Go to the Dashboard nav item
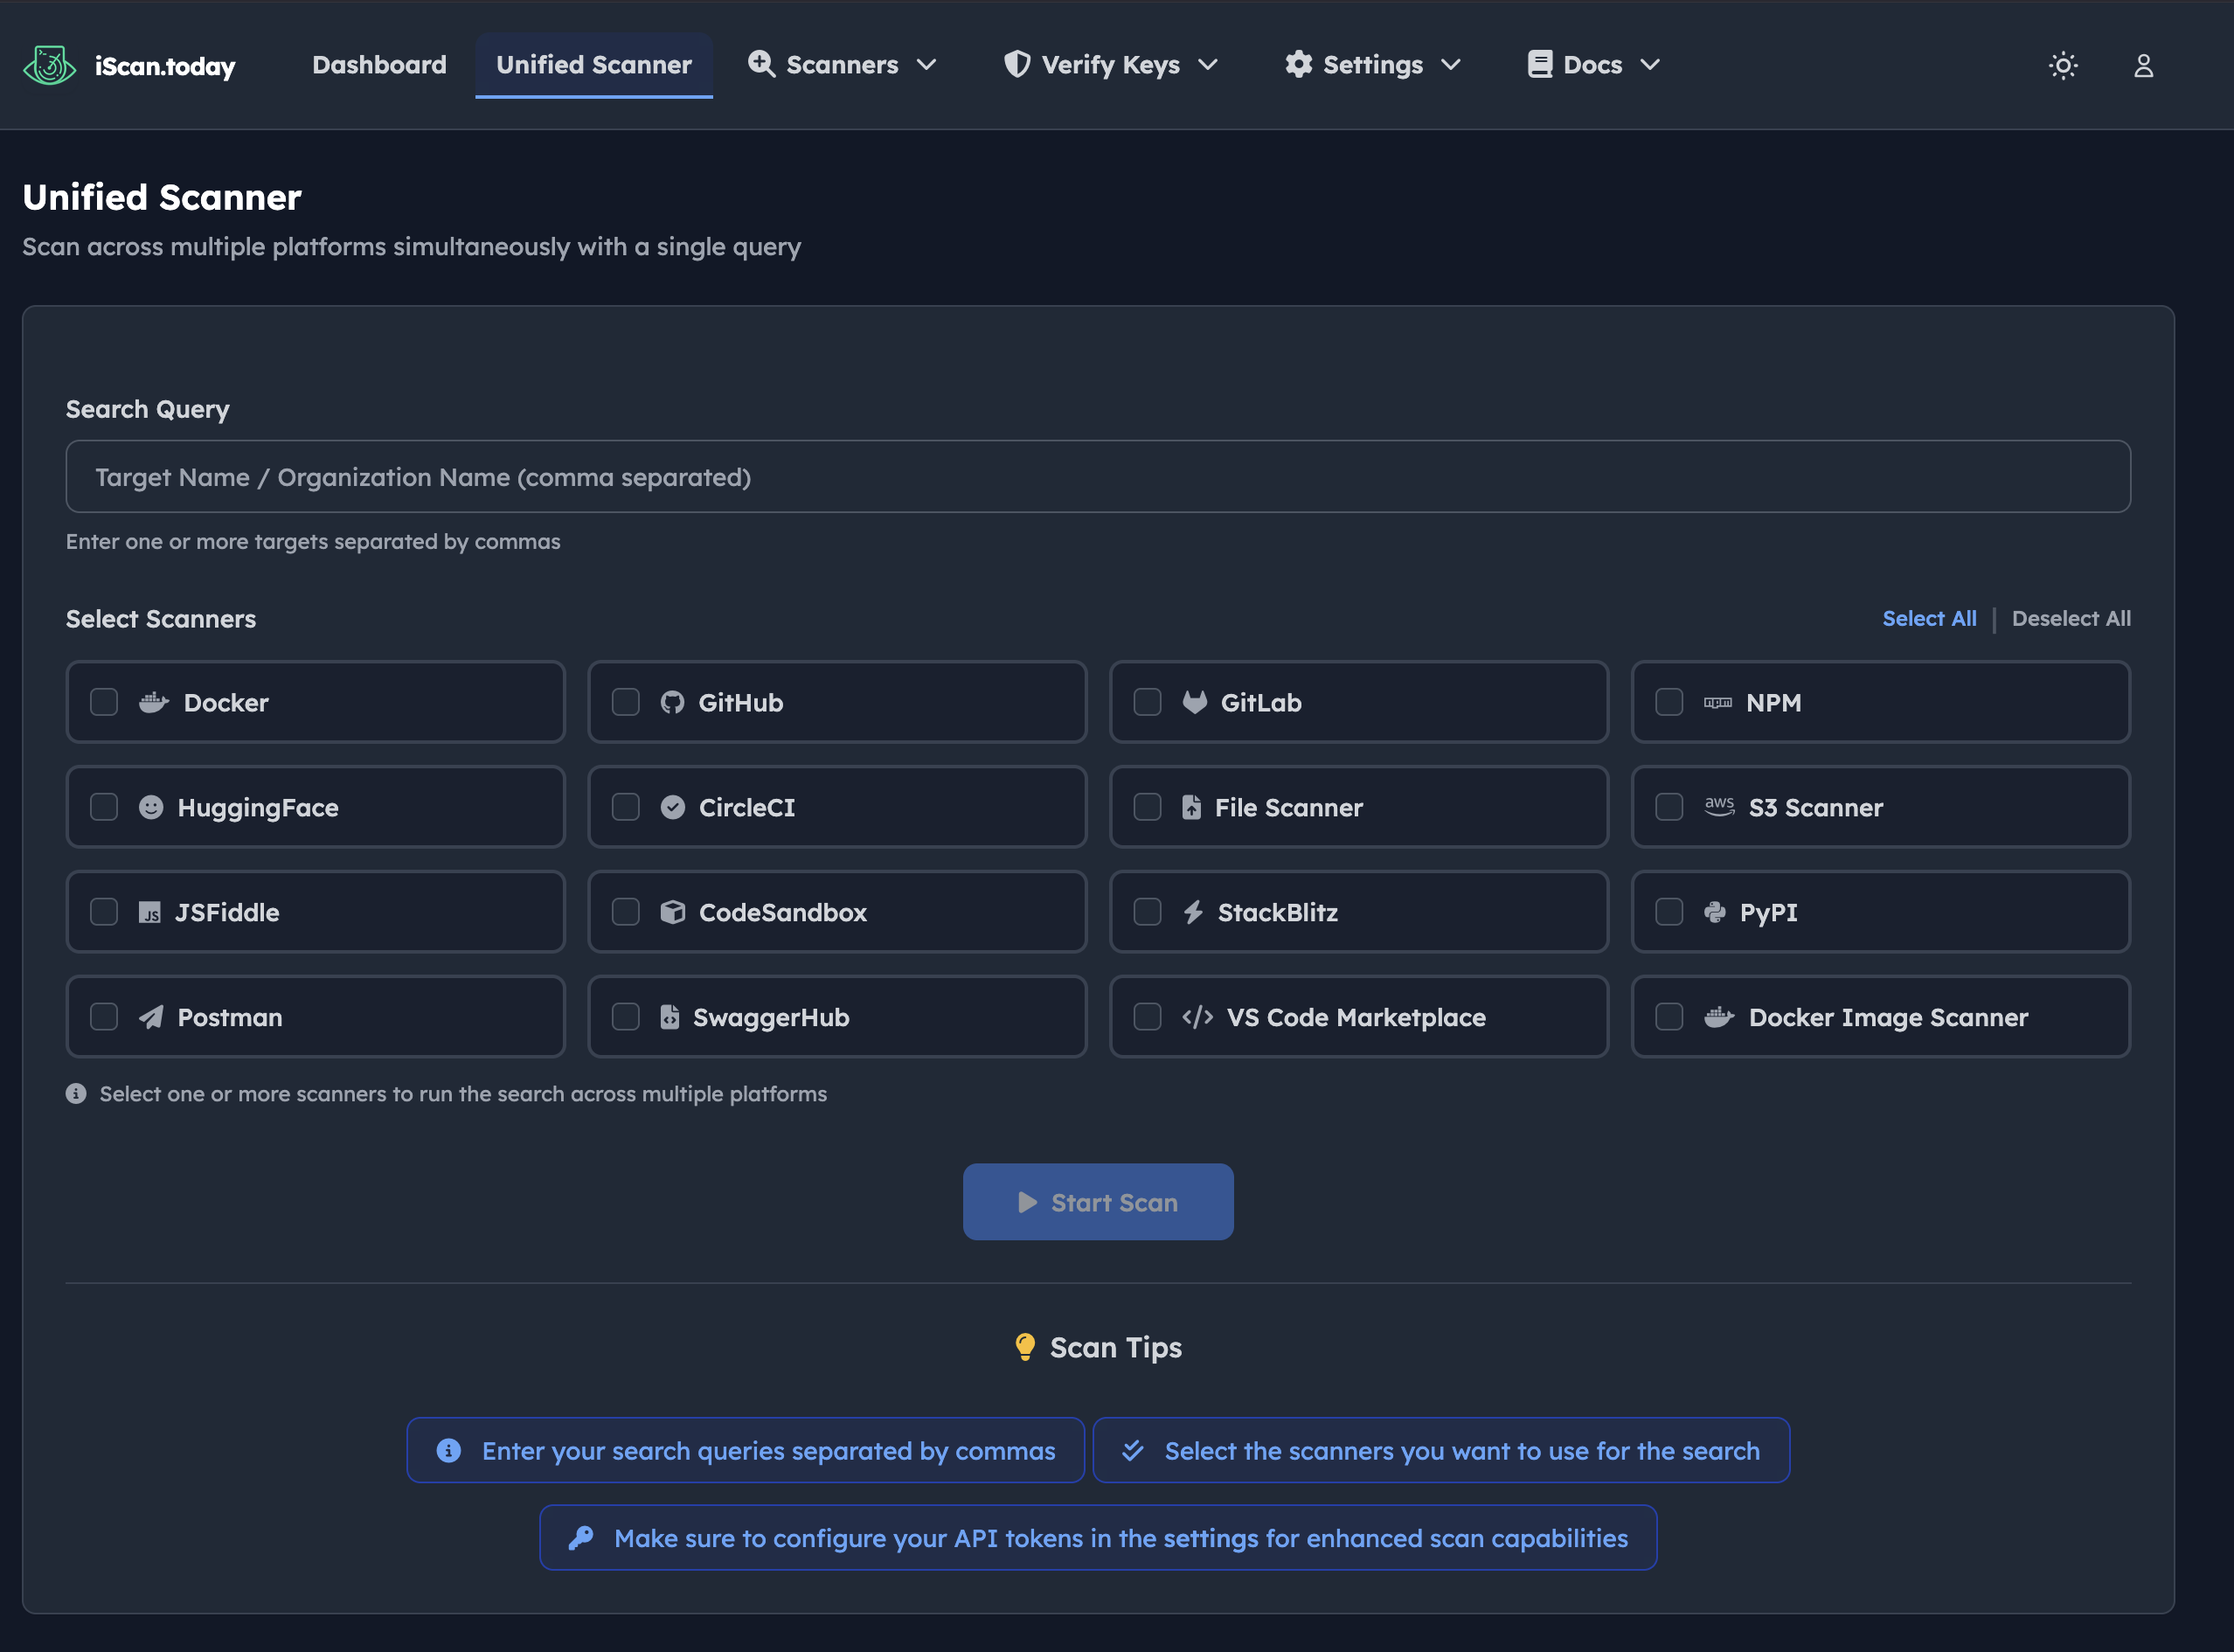Viewport: 2234px width, 1652px height. pos(379,65)
